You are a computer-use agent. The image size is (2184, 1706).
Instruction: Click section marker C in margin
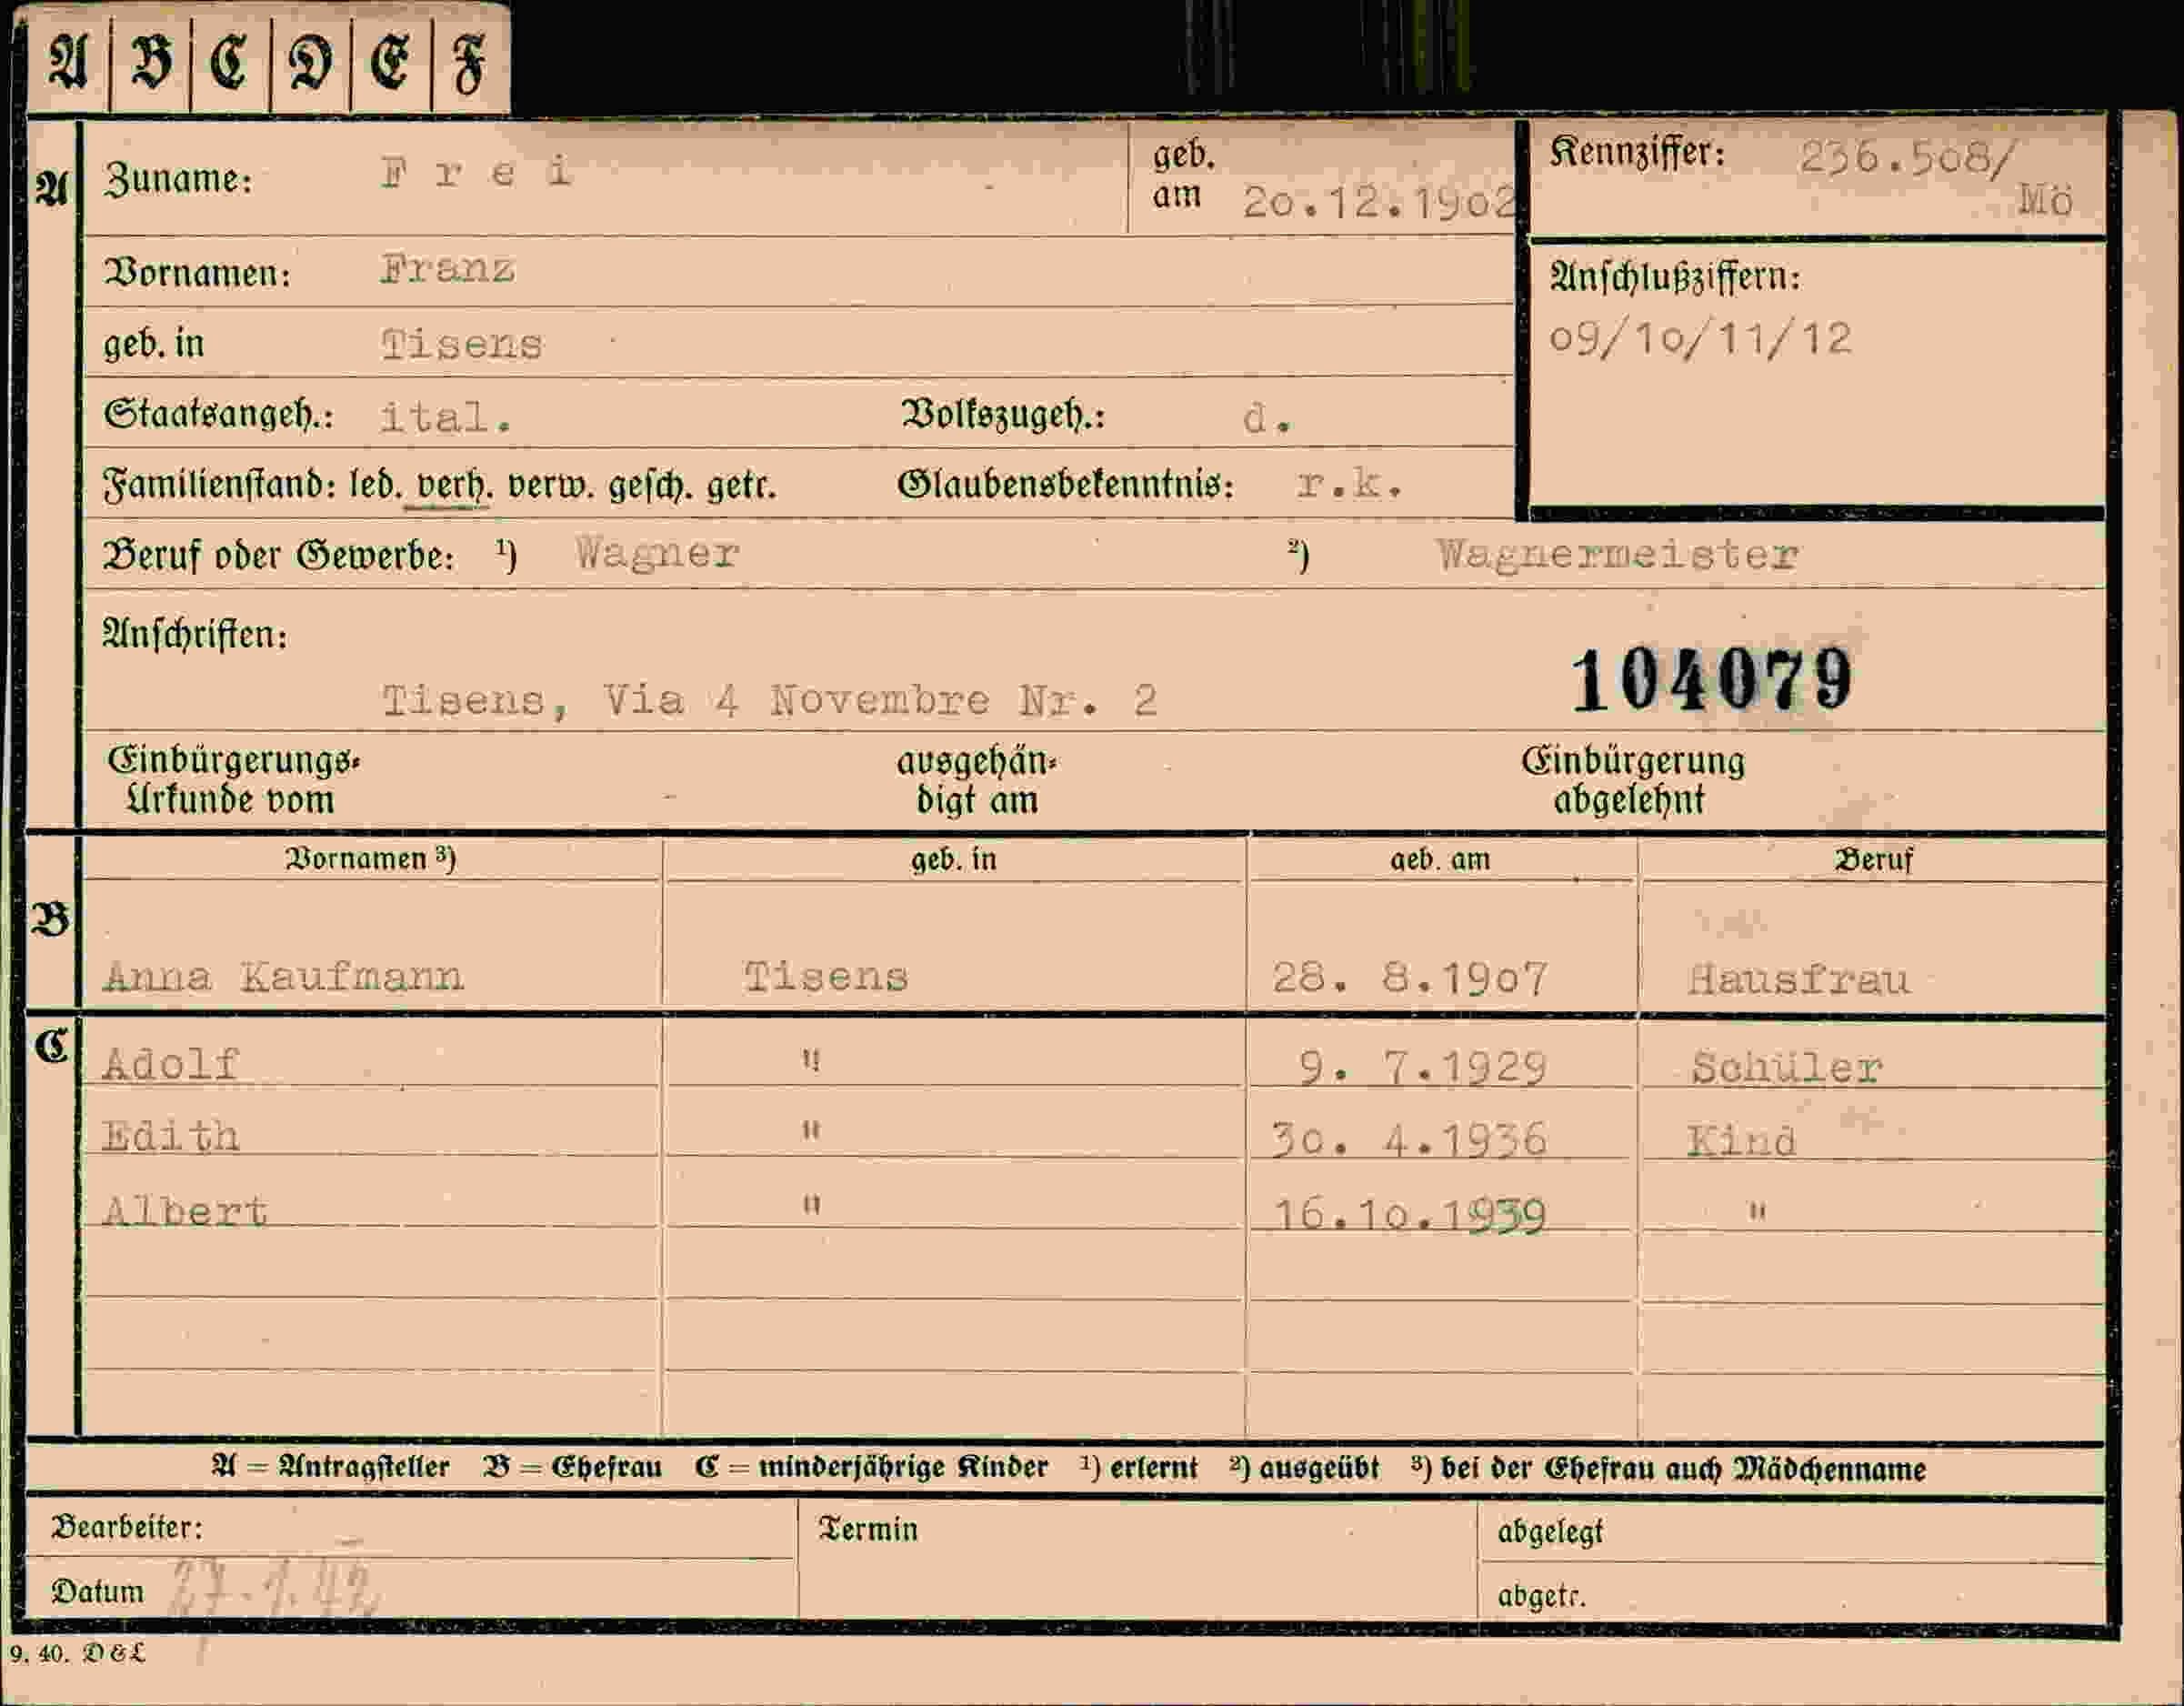(x=51, y=1046)
